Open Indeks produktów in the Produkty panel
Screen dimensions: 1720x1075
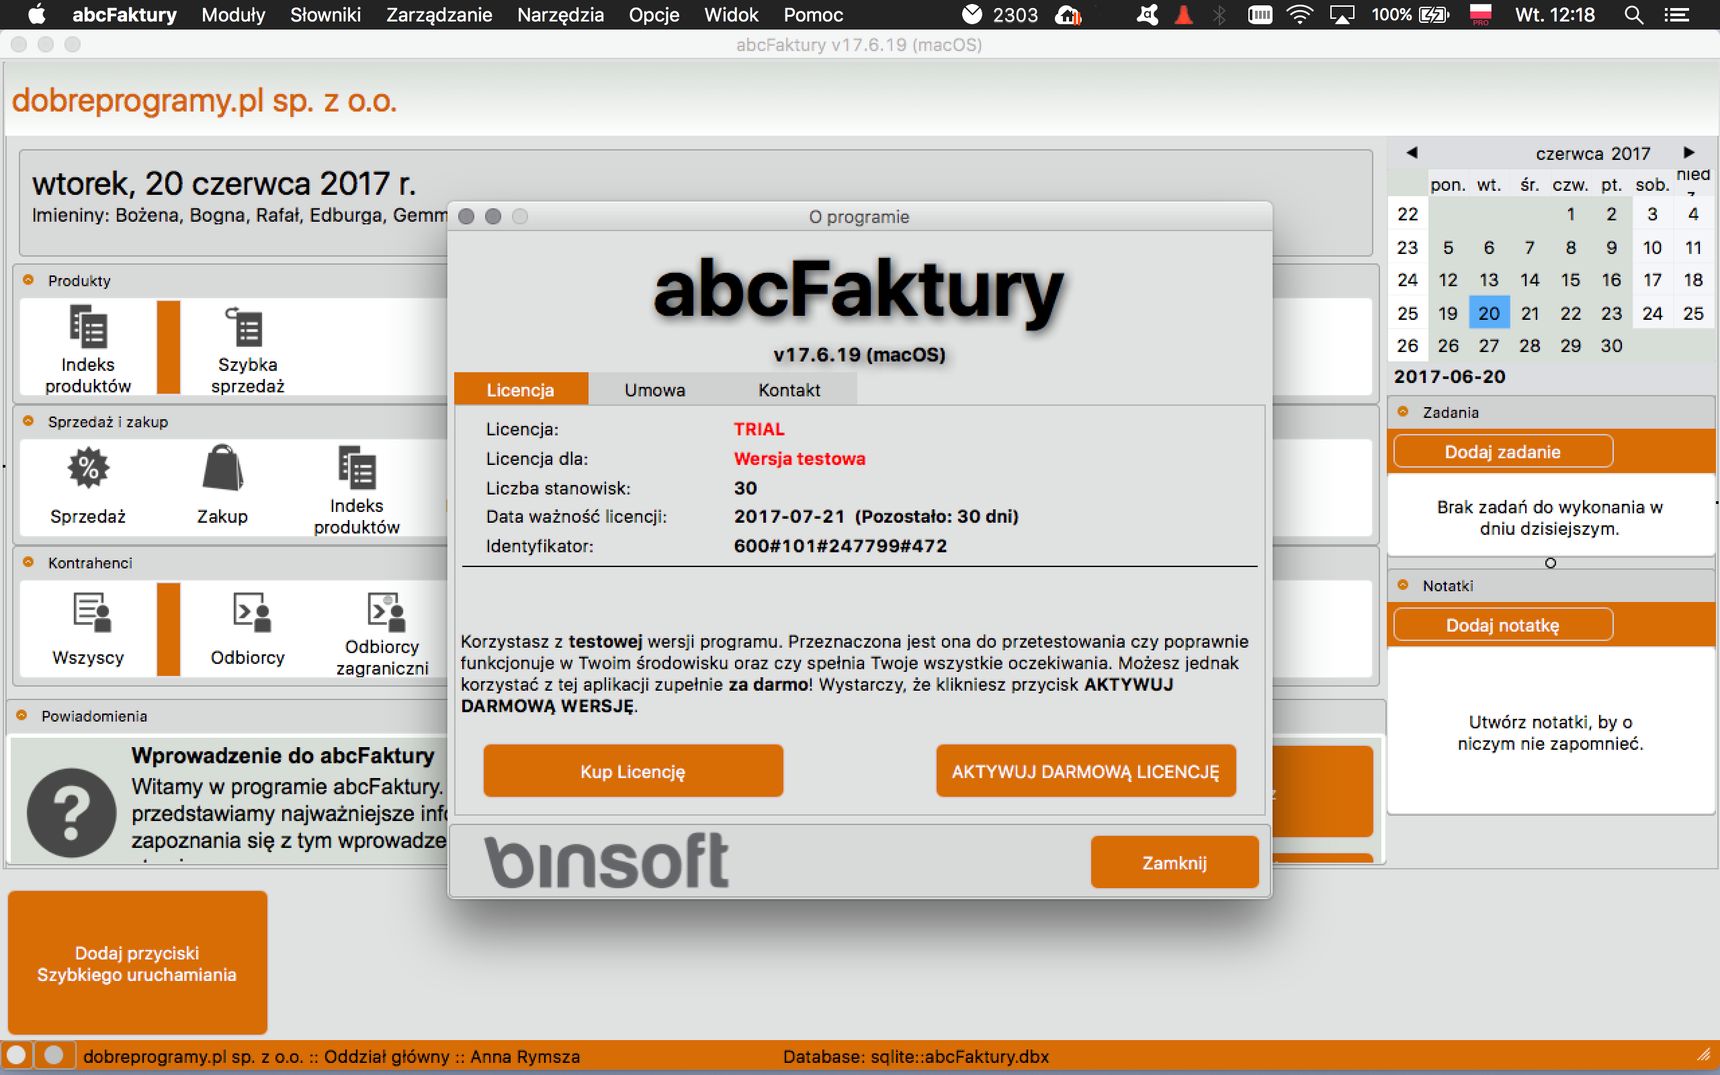88,349
